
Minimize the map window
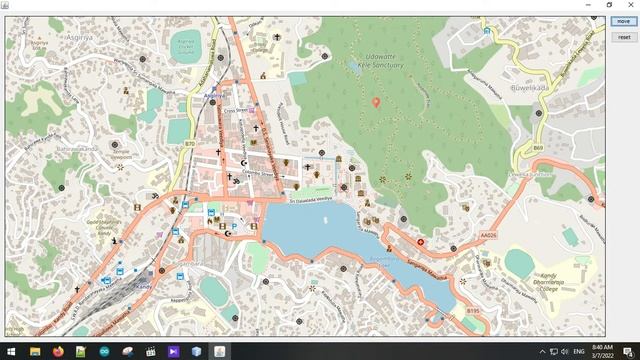588,5
